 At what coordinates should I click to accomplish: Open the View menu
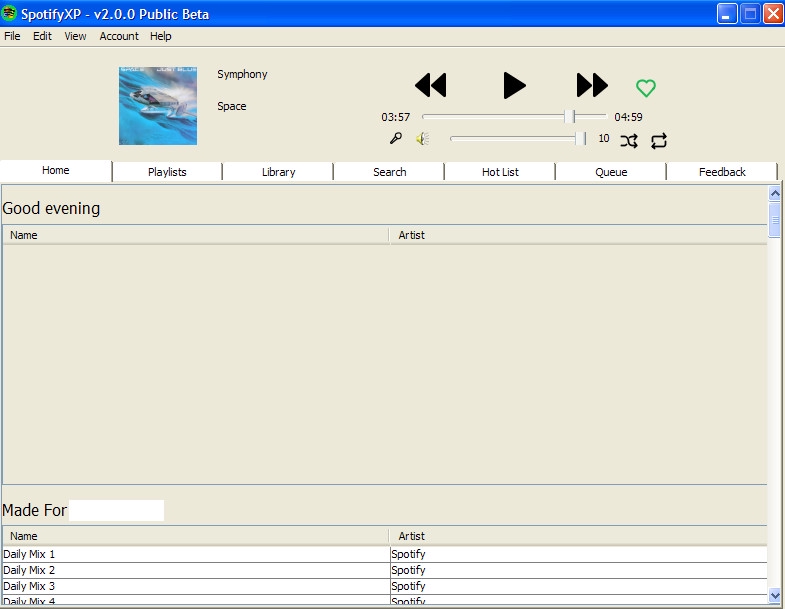coord(76,36)
